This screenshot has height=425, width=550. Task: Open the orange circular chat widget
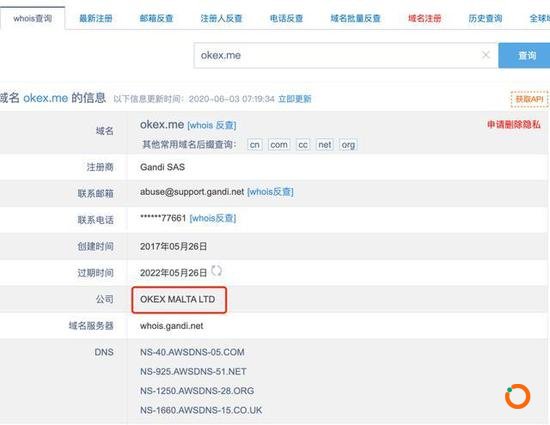pyautogui.click(x=517, y=396)
